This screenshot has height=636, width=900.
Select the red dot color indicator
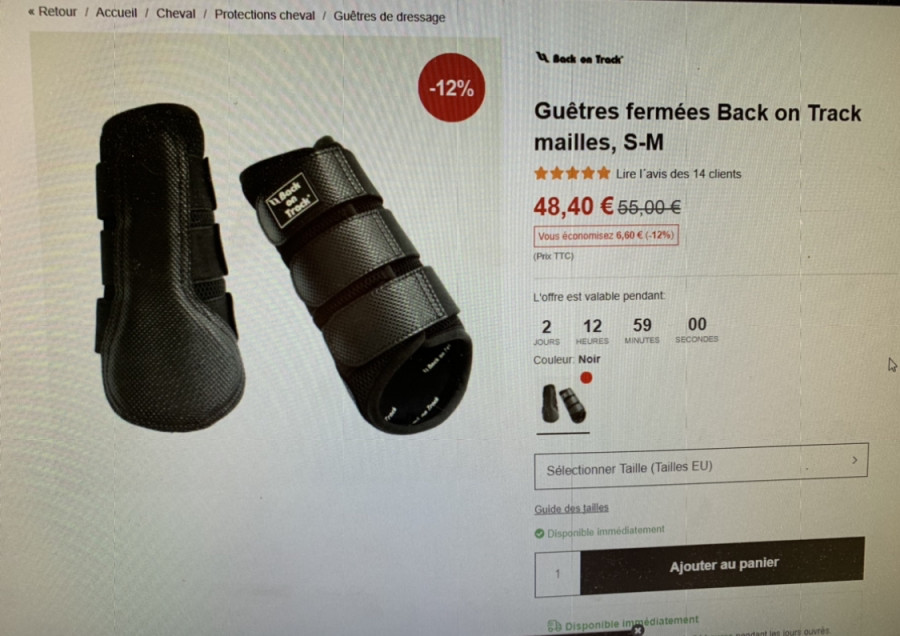coord(586,378)
